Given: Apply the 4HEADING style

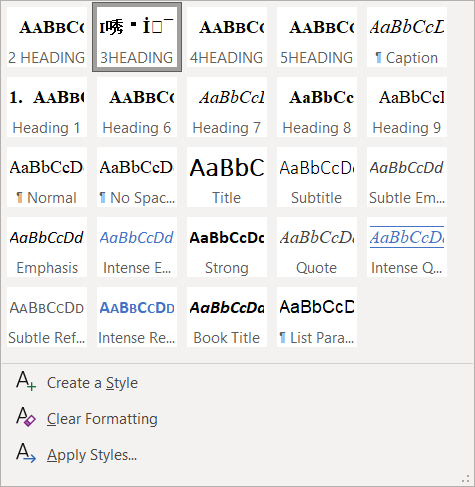Looking at the screenshot, I should click(227, 37).
